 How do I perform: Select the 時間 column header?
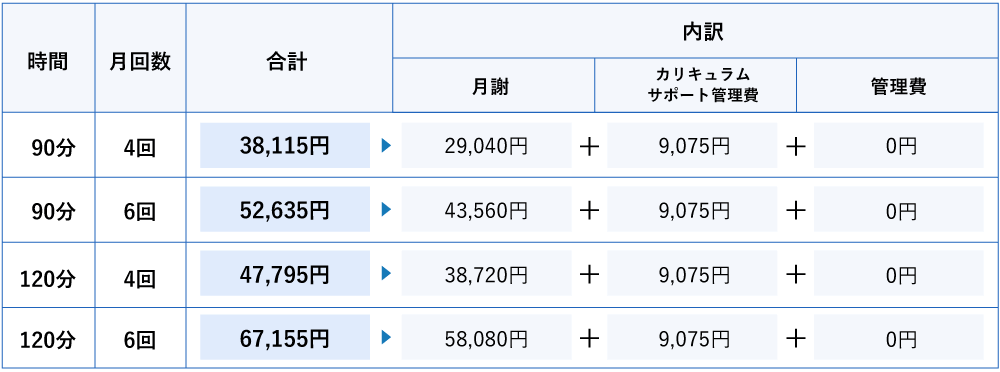coord(48,58)
